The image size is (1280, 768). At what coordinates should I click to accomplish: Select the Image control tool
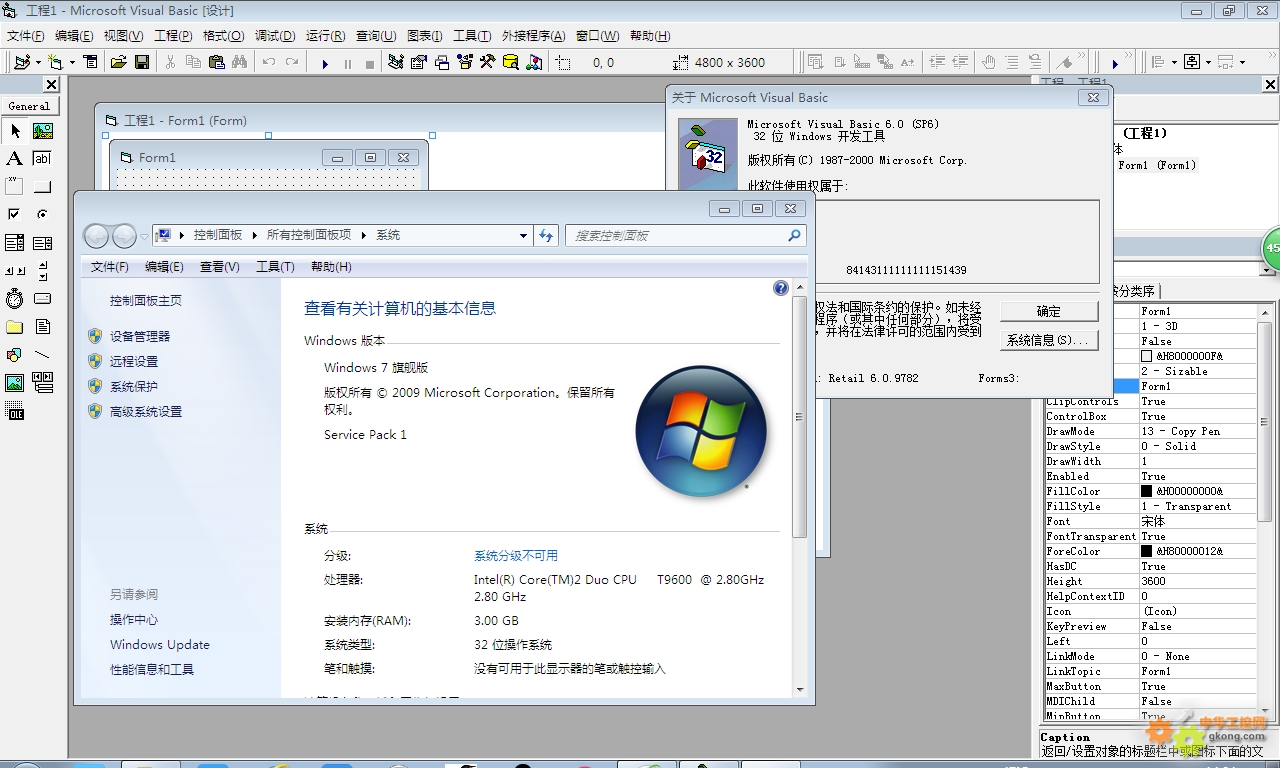15,383
